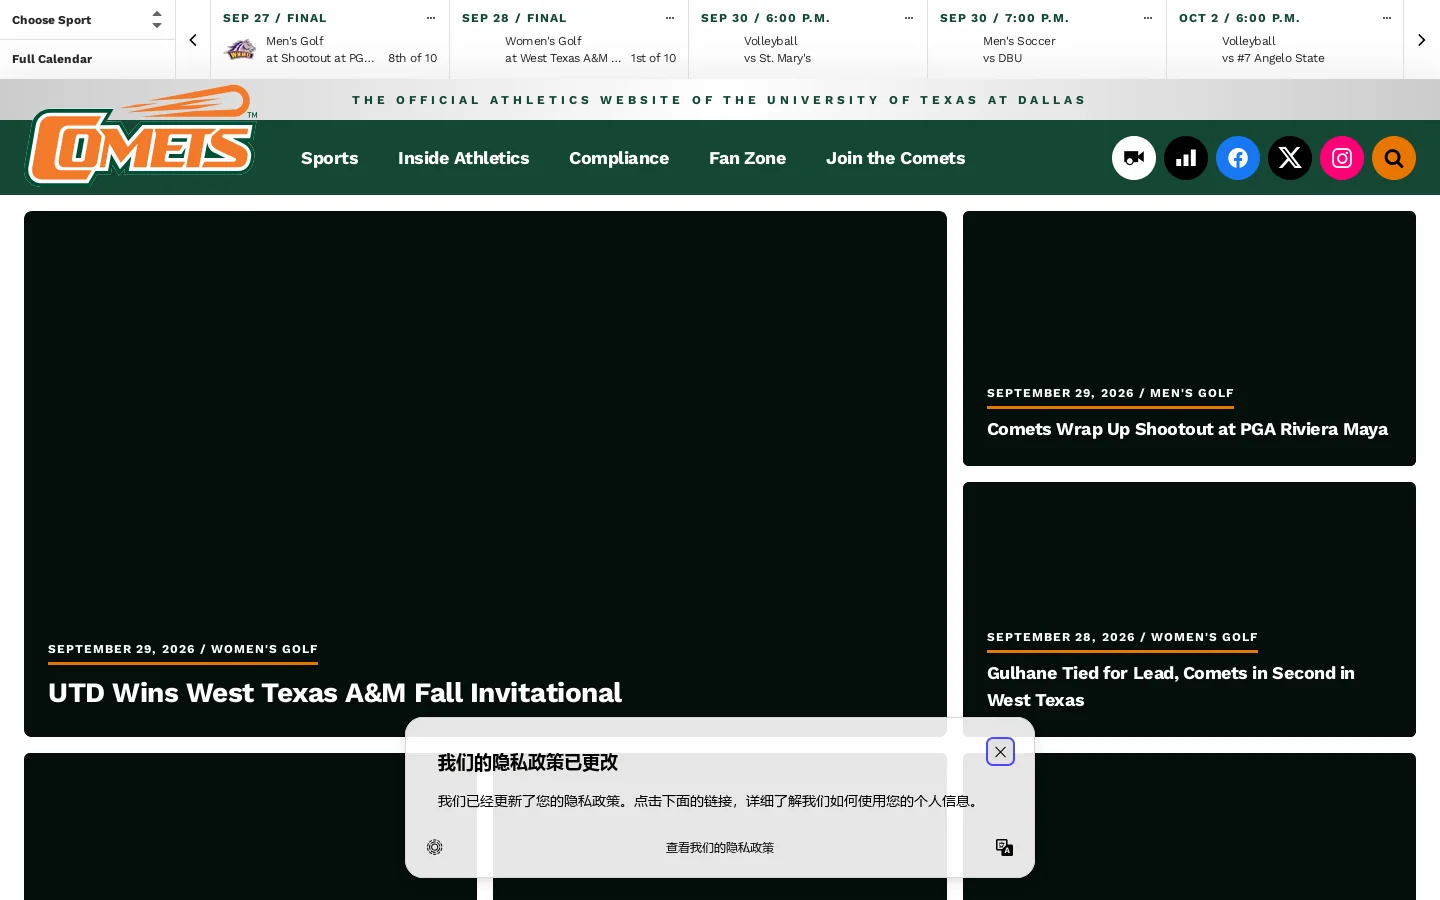
Task: Open Volleyball vs #7 Angelo State event
Action: [x=1286, y=40]
